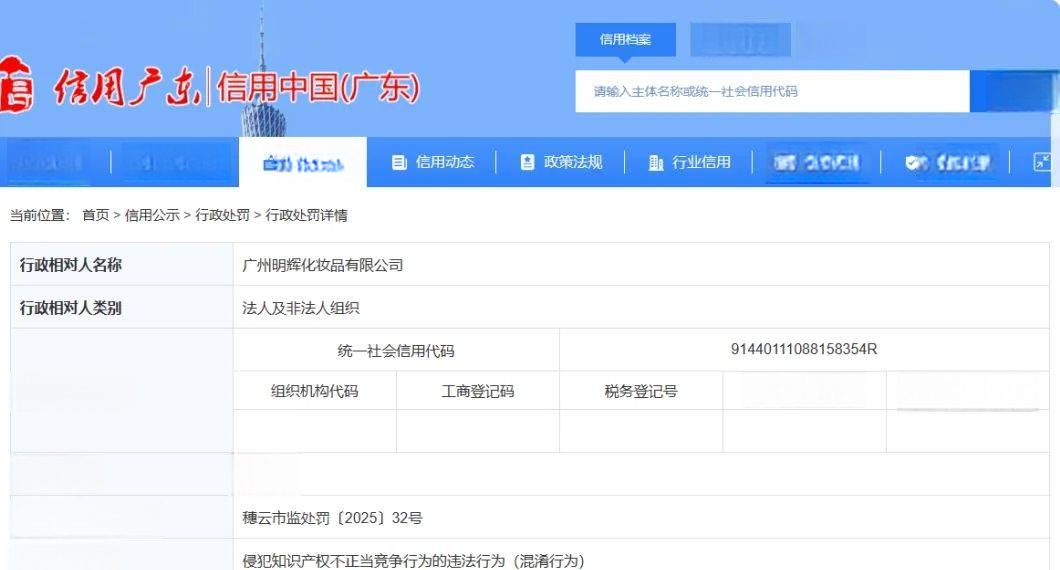Screen dimensions: 1060x570
Task: Click the 信用动态 document icon
Action: [x=399, y=162]
